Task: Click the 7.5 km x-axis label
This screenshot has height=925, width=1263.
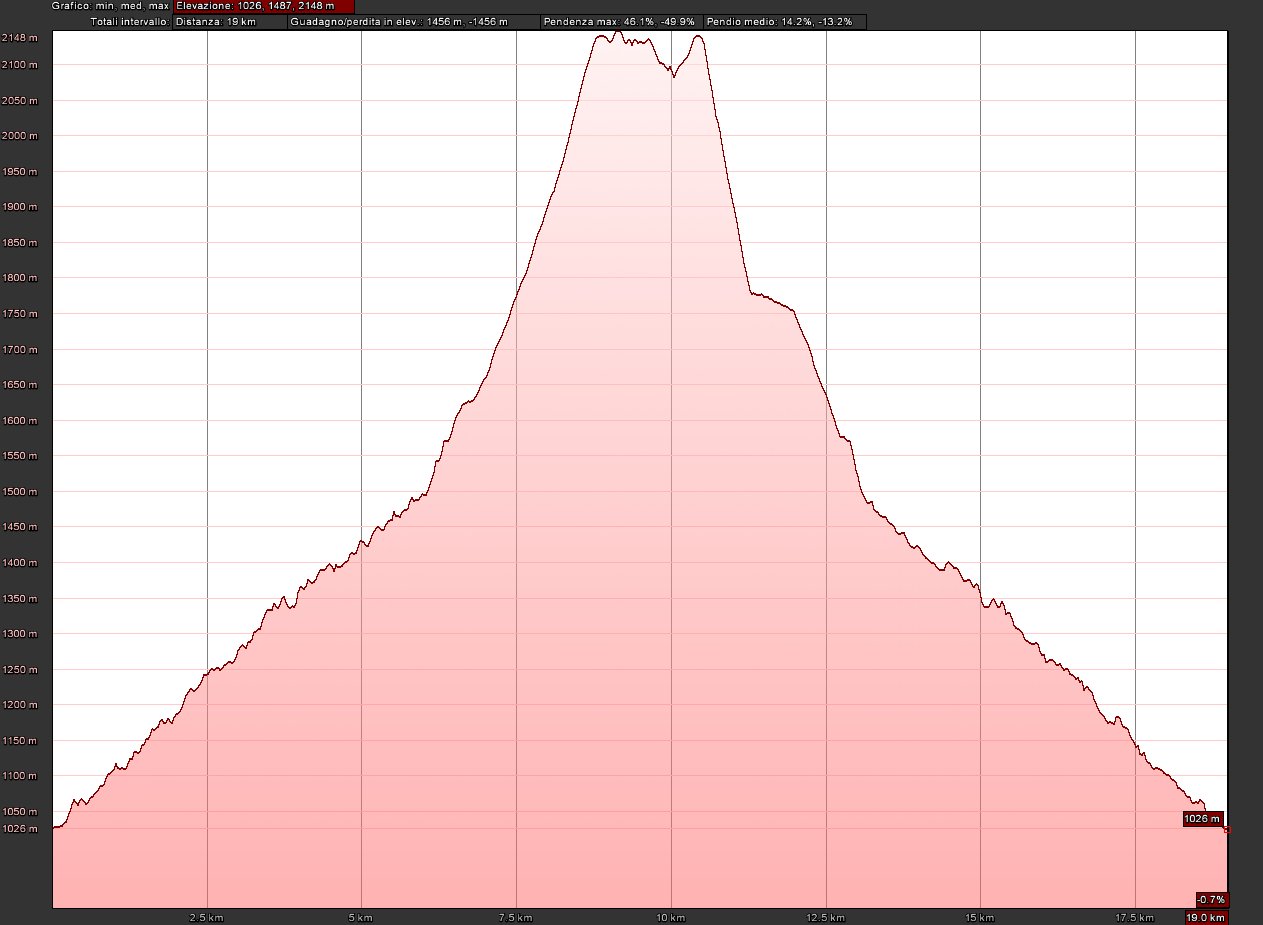Action: pyautogui.click(x=515, y=917)
